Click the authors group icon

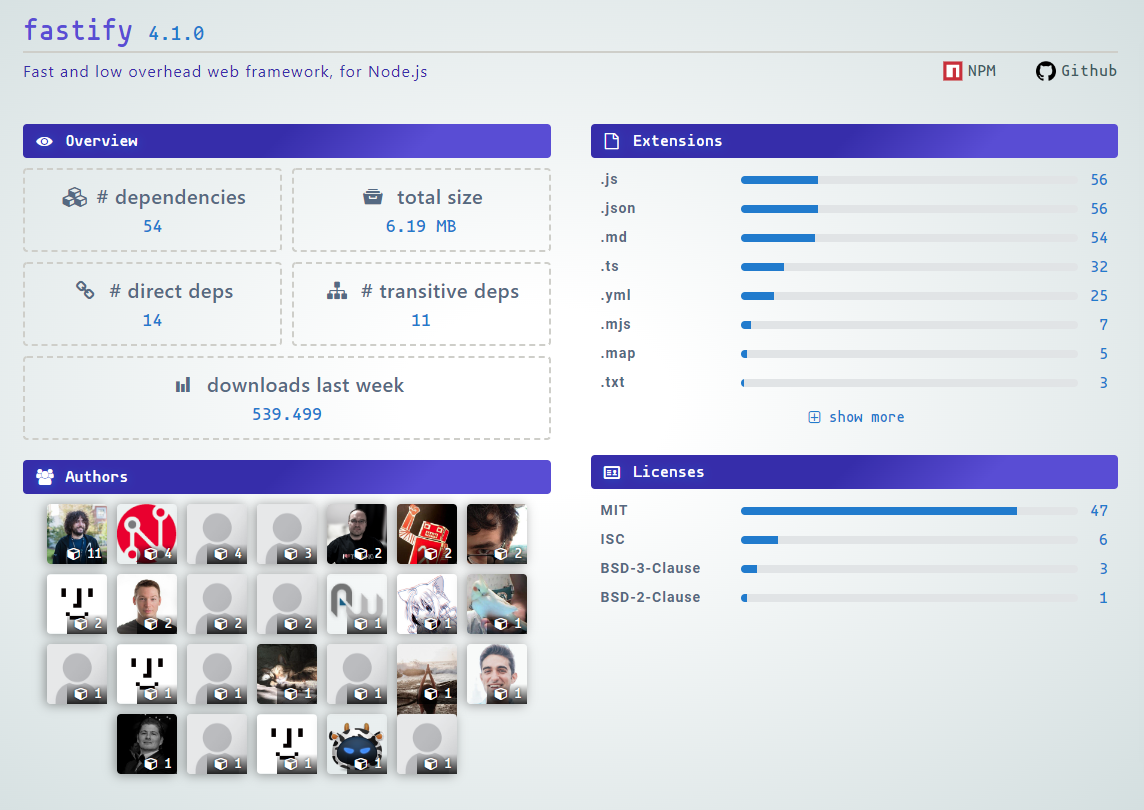pyautogui.click(x=43, y=477)
